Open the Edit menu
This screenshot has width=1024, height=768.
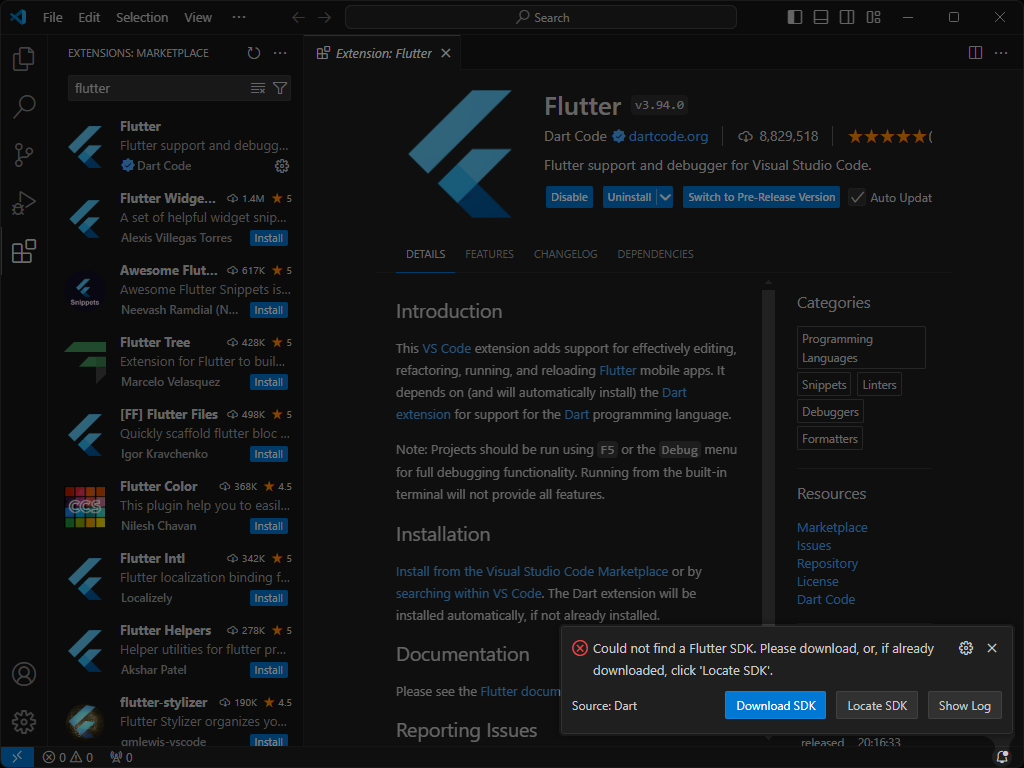click(89, 18)
